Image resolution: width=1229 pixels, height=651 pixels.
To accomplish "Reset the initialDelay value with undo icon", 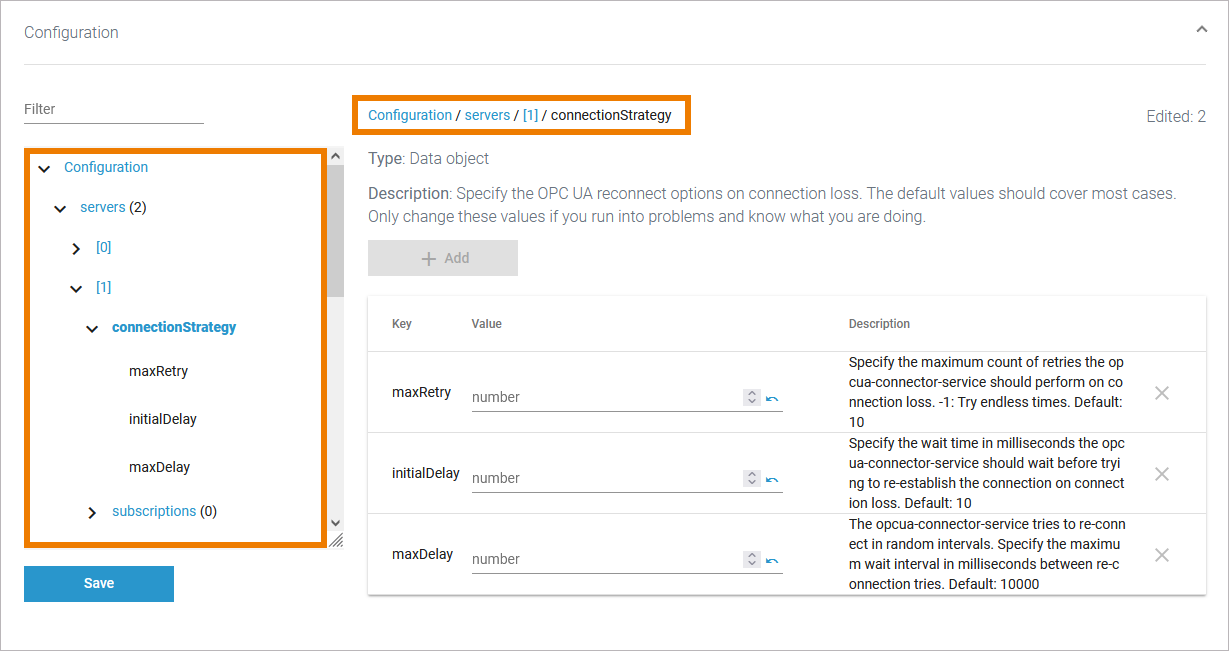I will [x=772, y=479].
